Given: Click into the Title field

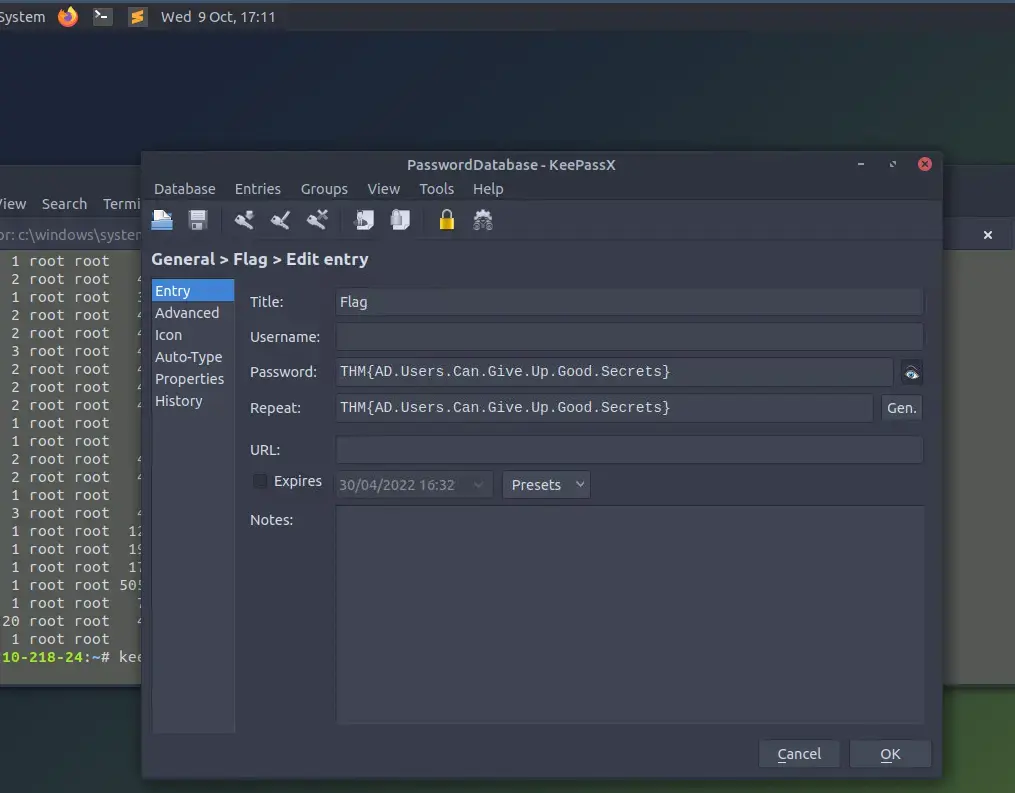Looking at the screenshot, I should [629, 302].
